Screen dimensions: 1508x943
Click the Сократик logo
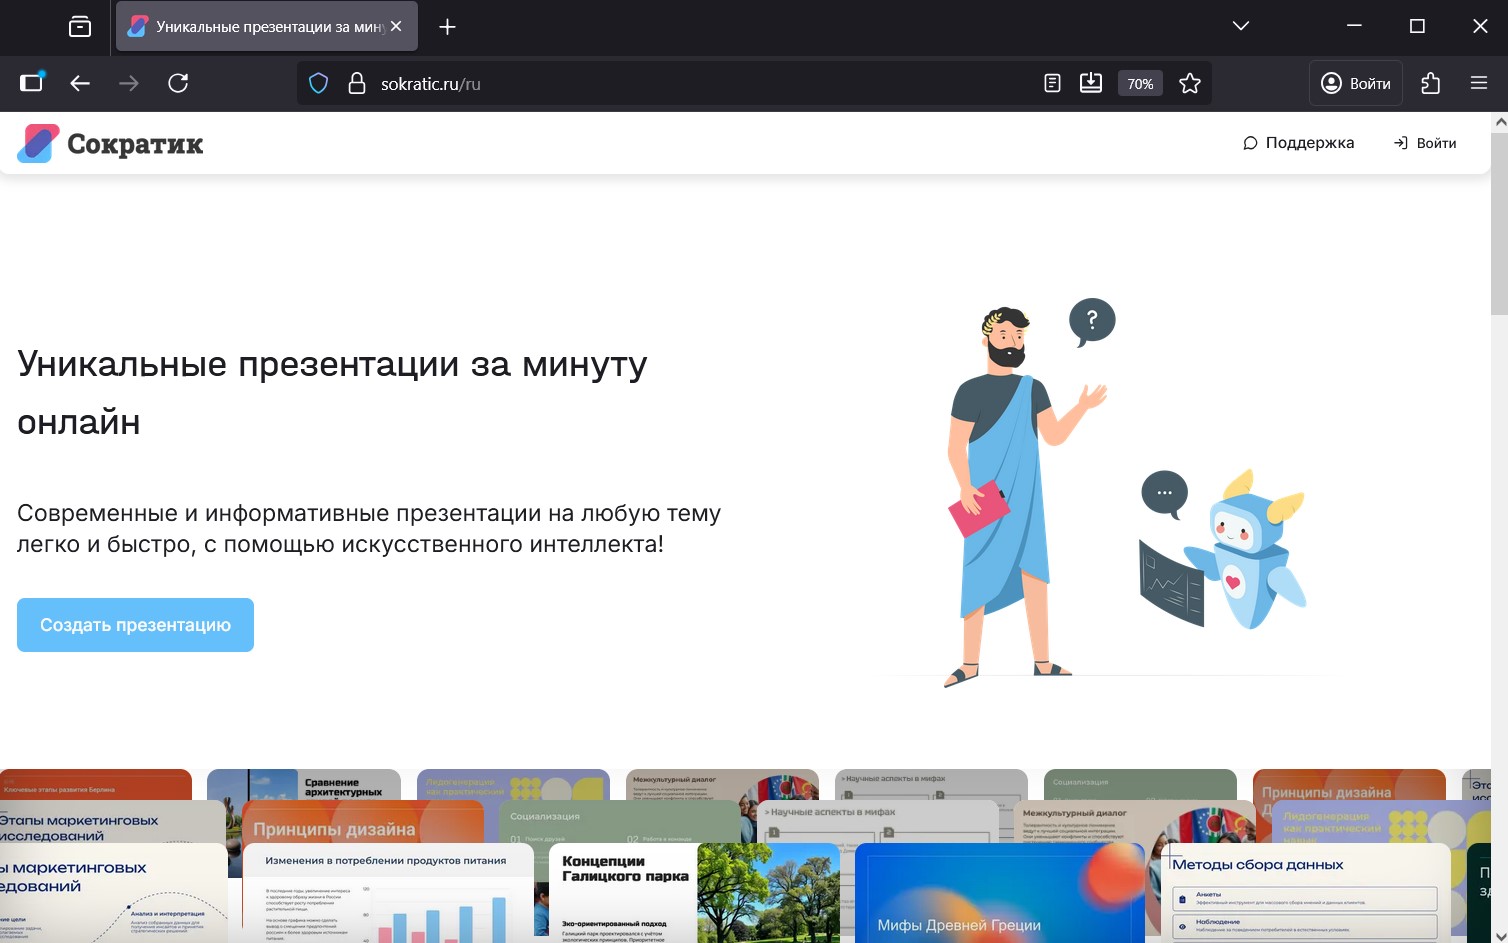pos(108,143)
